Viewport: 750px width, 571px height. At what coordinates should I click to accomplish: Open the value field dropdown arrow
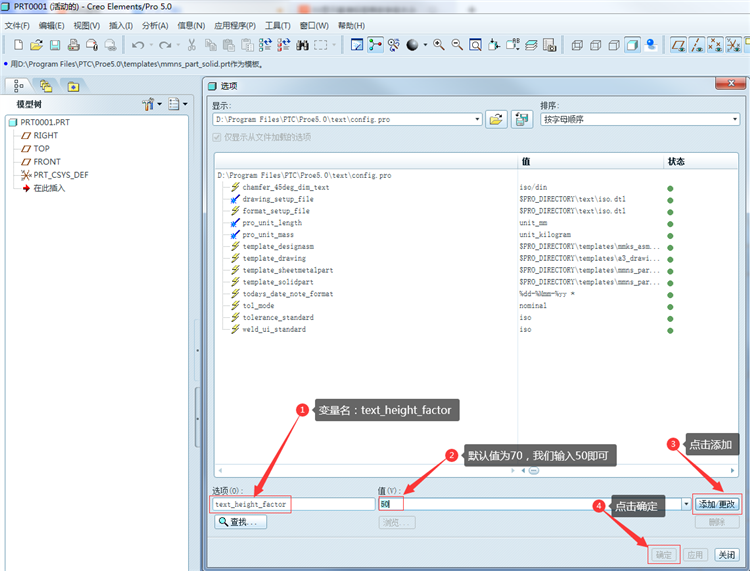pos(686,504)
